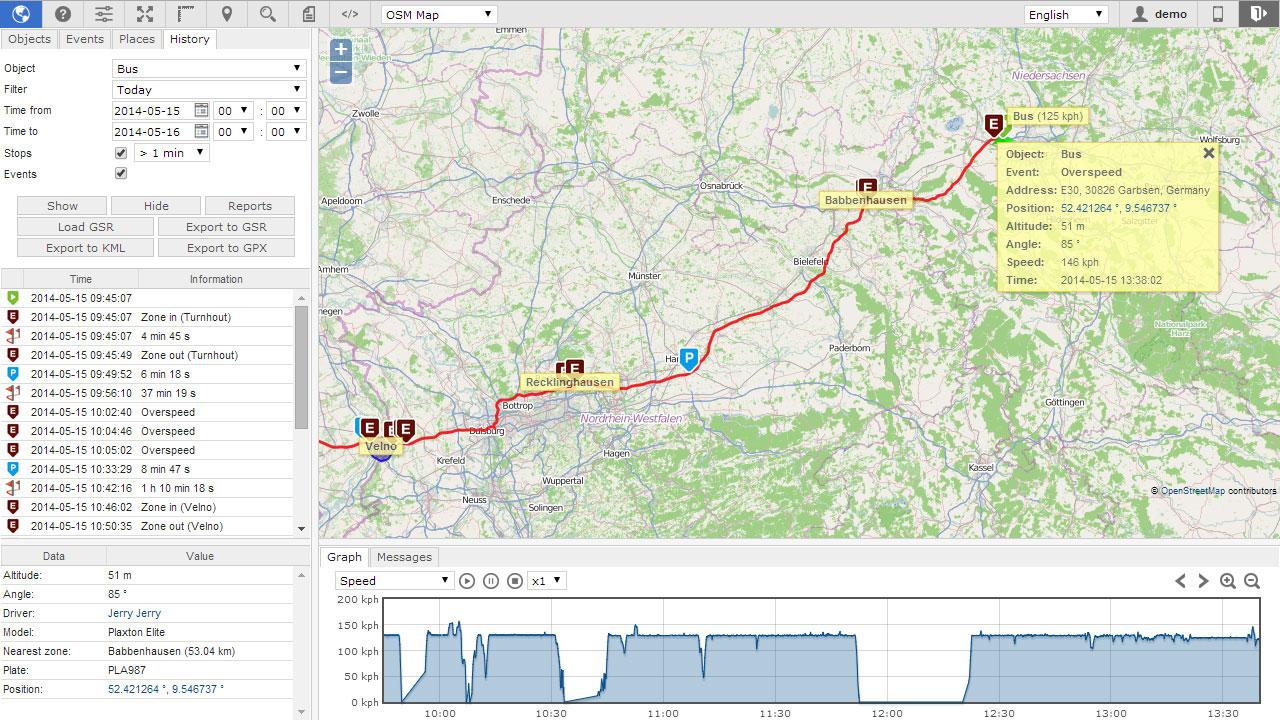This screenshot has width=1280, height=720.
Task: Open the Reports button in History panel
Action: point(250,206)
